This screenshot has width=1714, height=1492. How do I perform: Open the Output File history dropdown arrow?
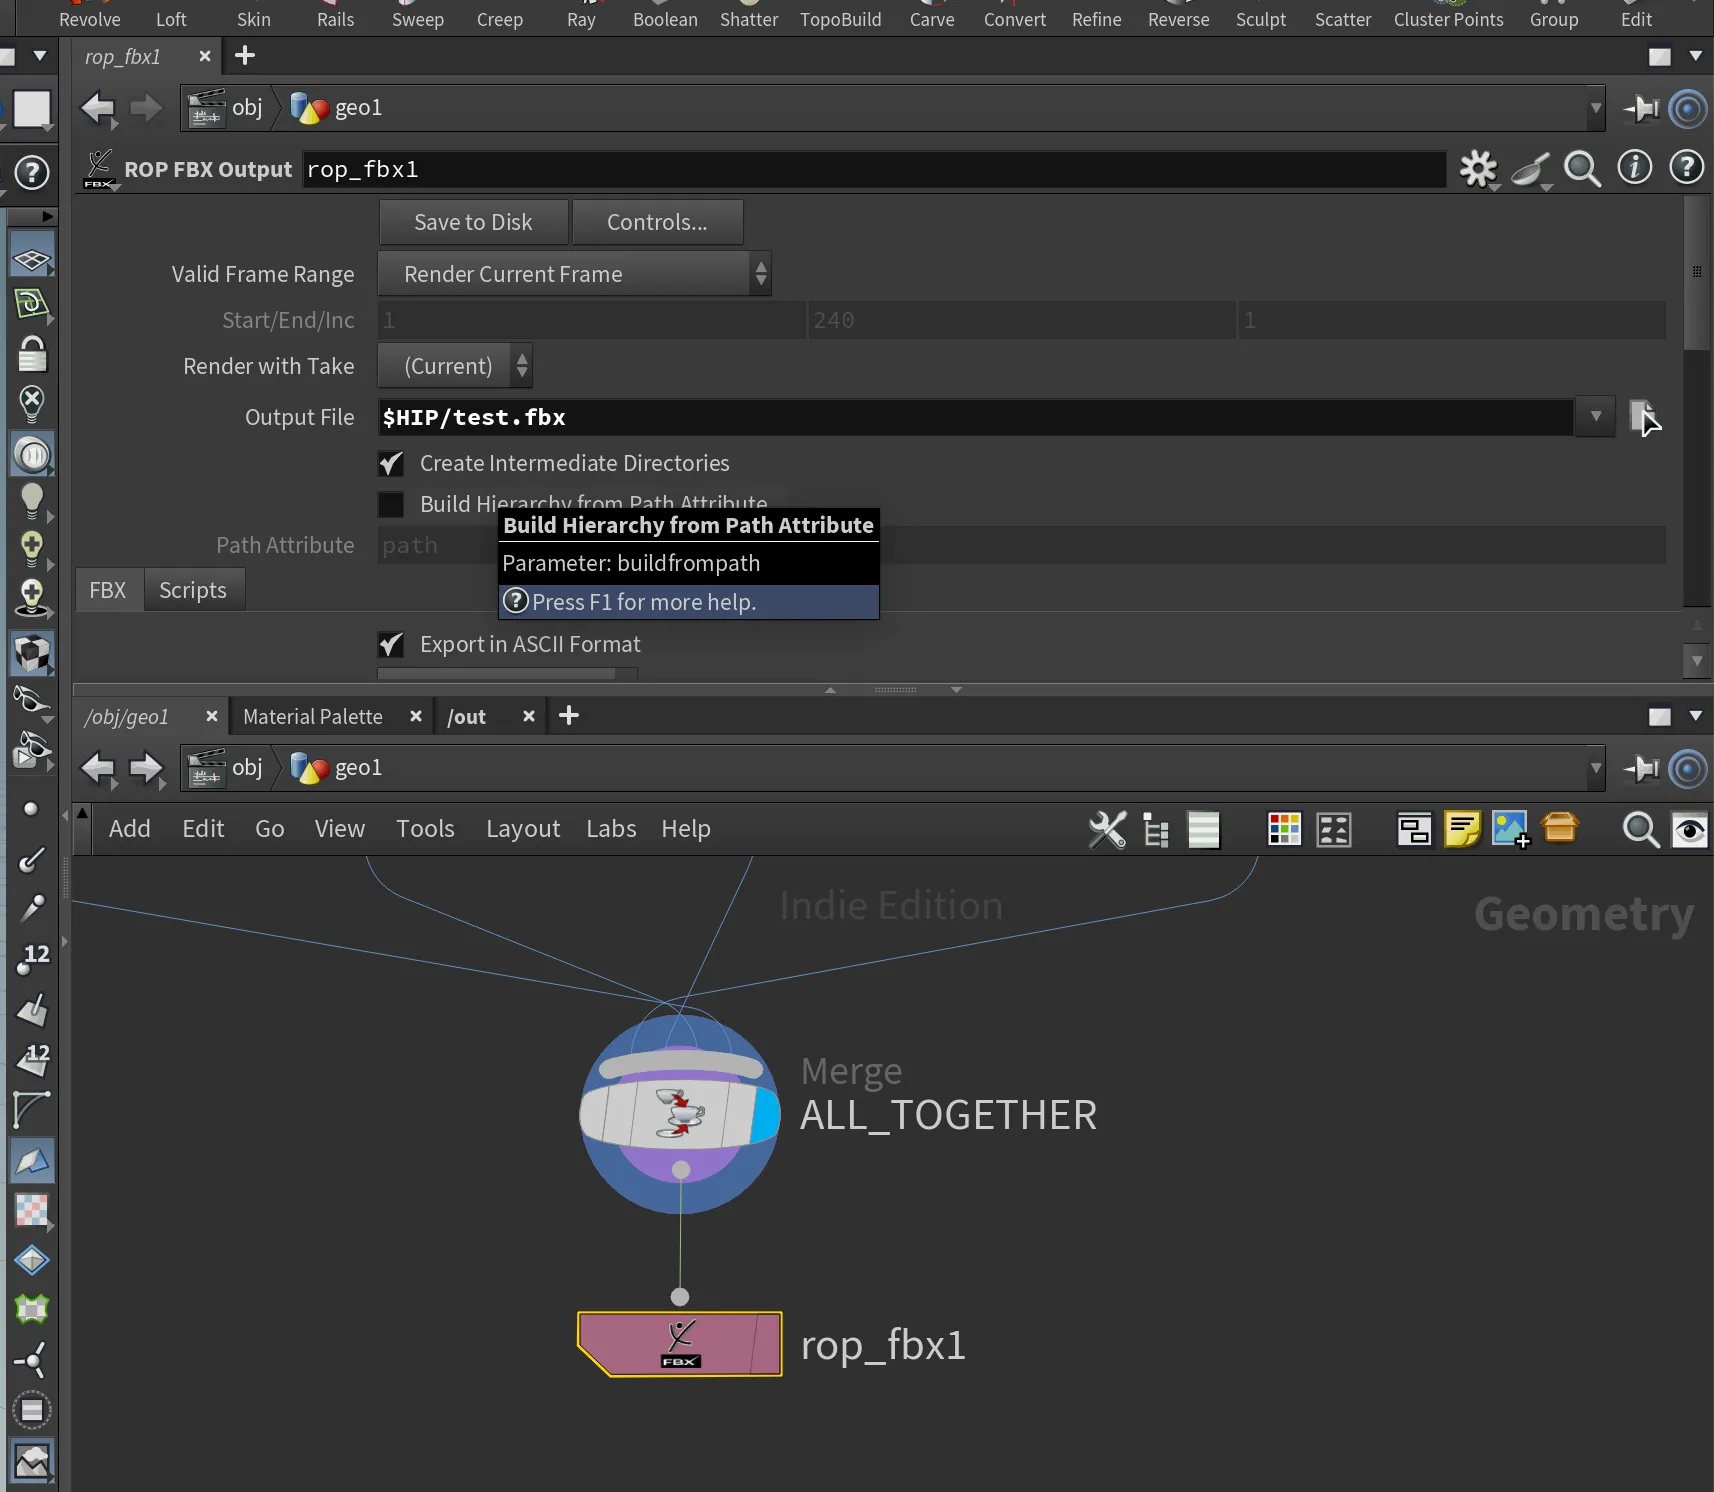[x=1595, y=417]
